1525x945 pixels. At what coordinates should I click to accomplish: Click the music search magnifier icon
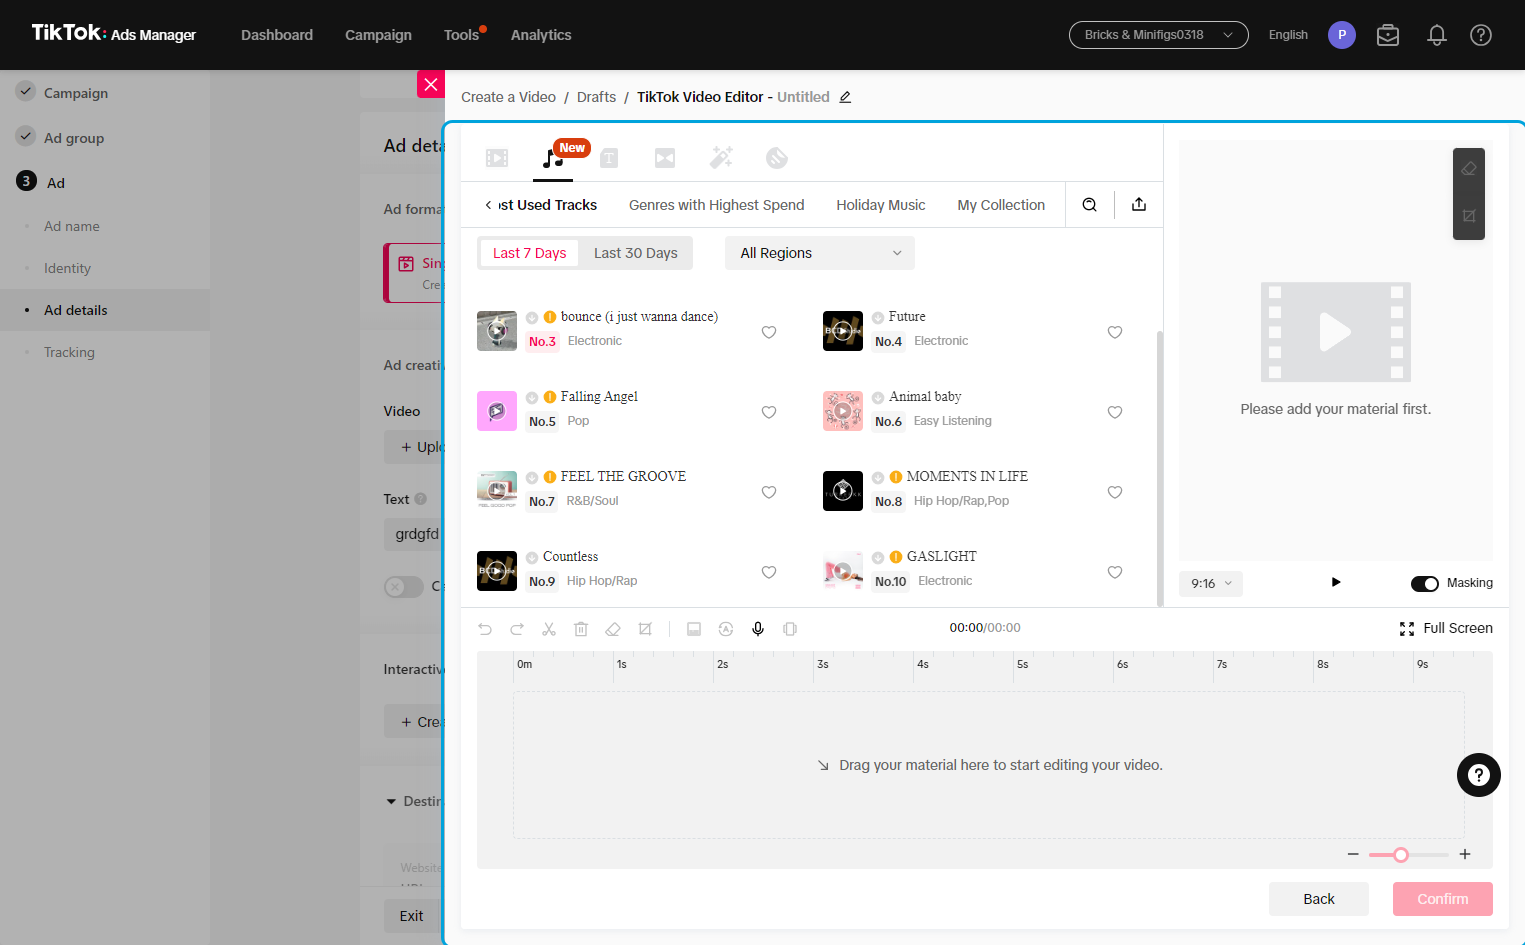[x=1090, y=205]
